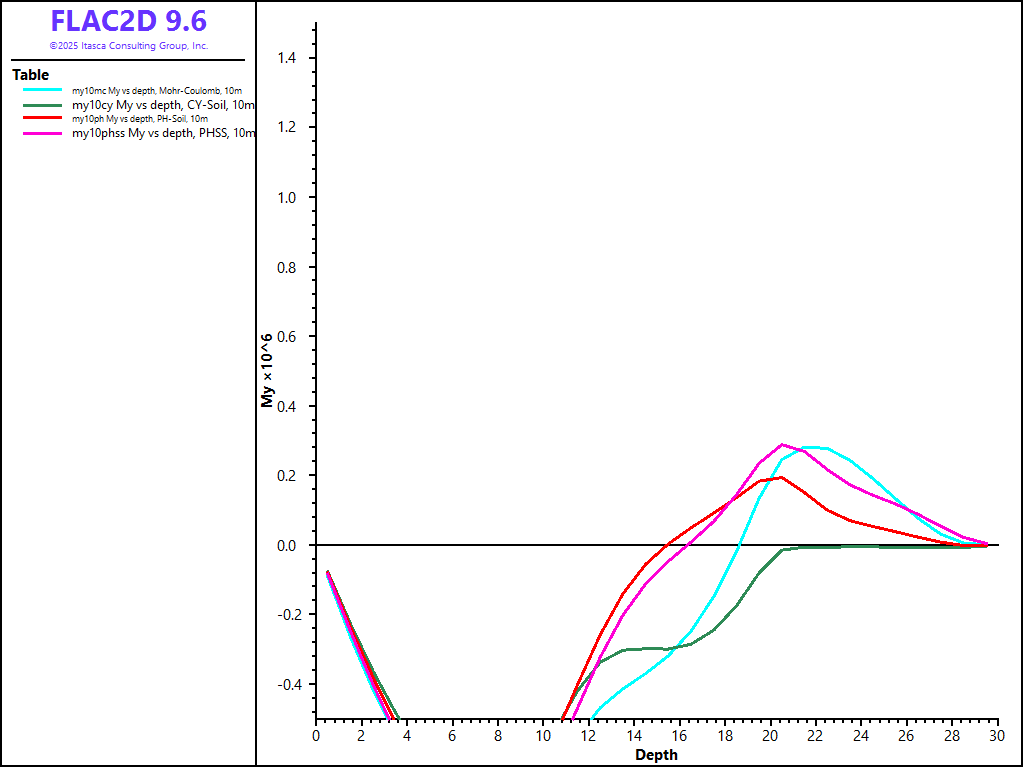Select the my10cy CY-Soil legend entry text
This screenshot has width=1024, height=768.
coord(163,105)
